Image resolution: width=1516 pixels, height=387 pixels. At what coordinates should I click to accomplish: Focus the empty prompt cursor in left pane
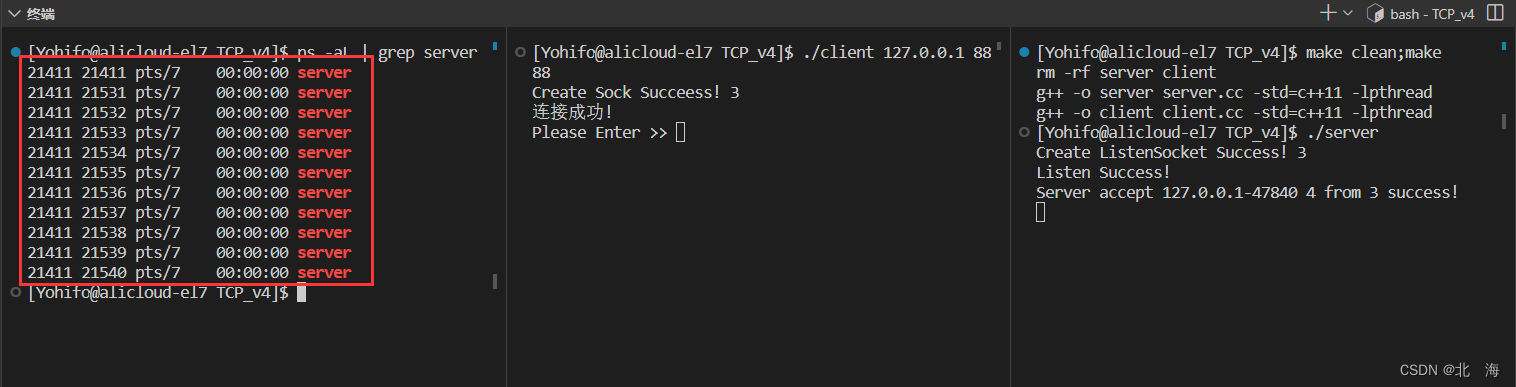(301, 292)
